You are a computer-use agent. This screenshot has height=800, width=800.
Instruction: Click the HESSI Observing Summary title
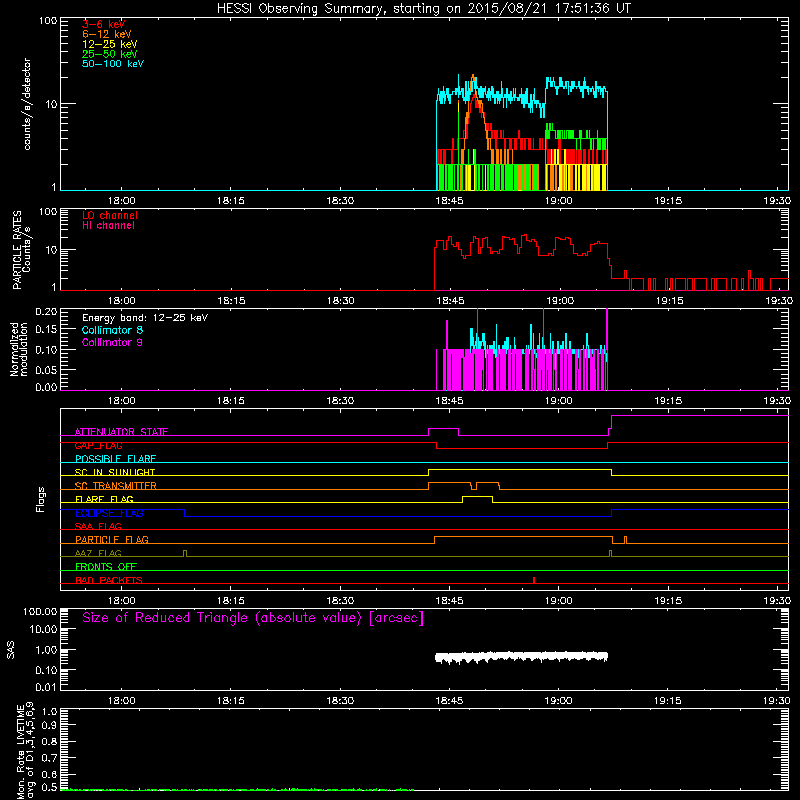[423, 9]
